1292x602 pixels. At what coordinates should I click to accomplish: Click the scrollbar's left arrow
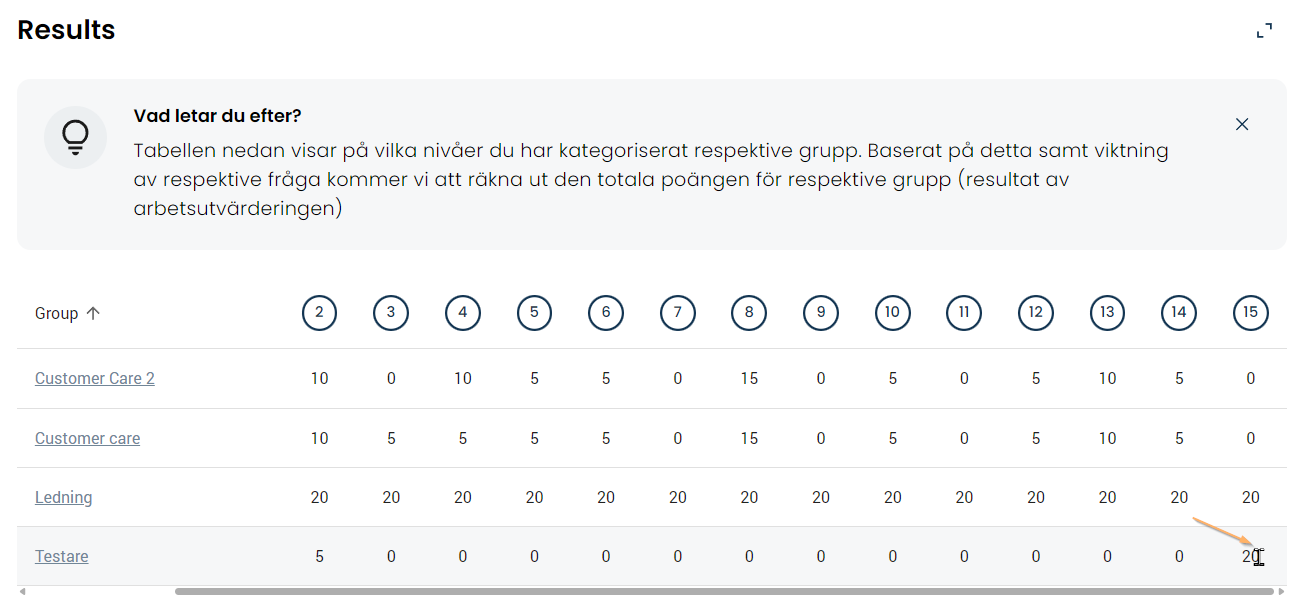point(22,592)
